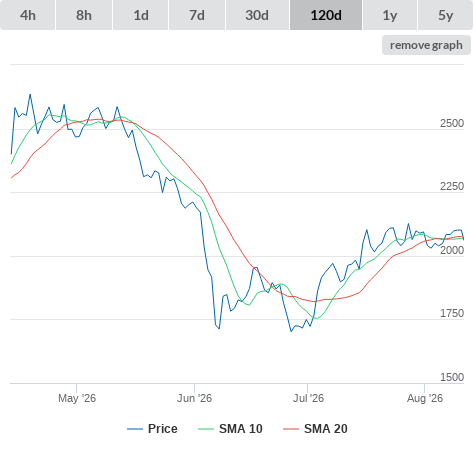This screenshot has width=474, height=455.
Task: Click the remove graph button
Action: click(426, 45)
